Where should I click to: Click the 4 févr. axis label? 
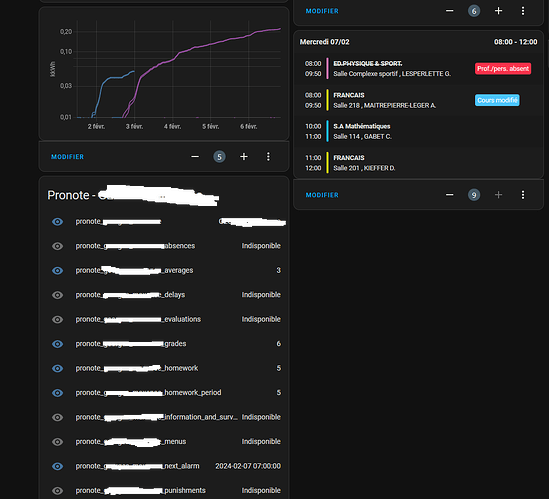click(x=173, y=126)
